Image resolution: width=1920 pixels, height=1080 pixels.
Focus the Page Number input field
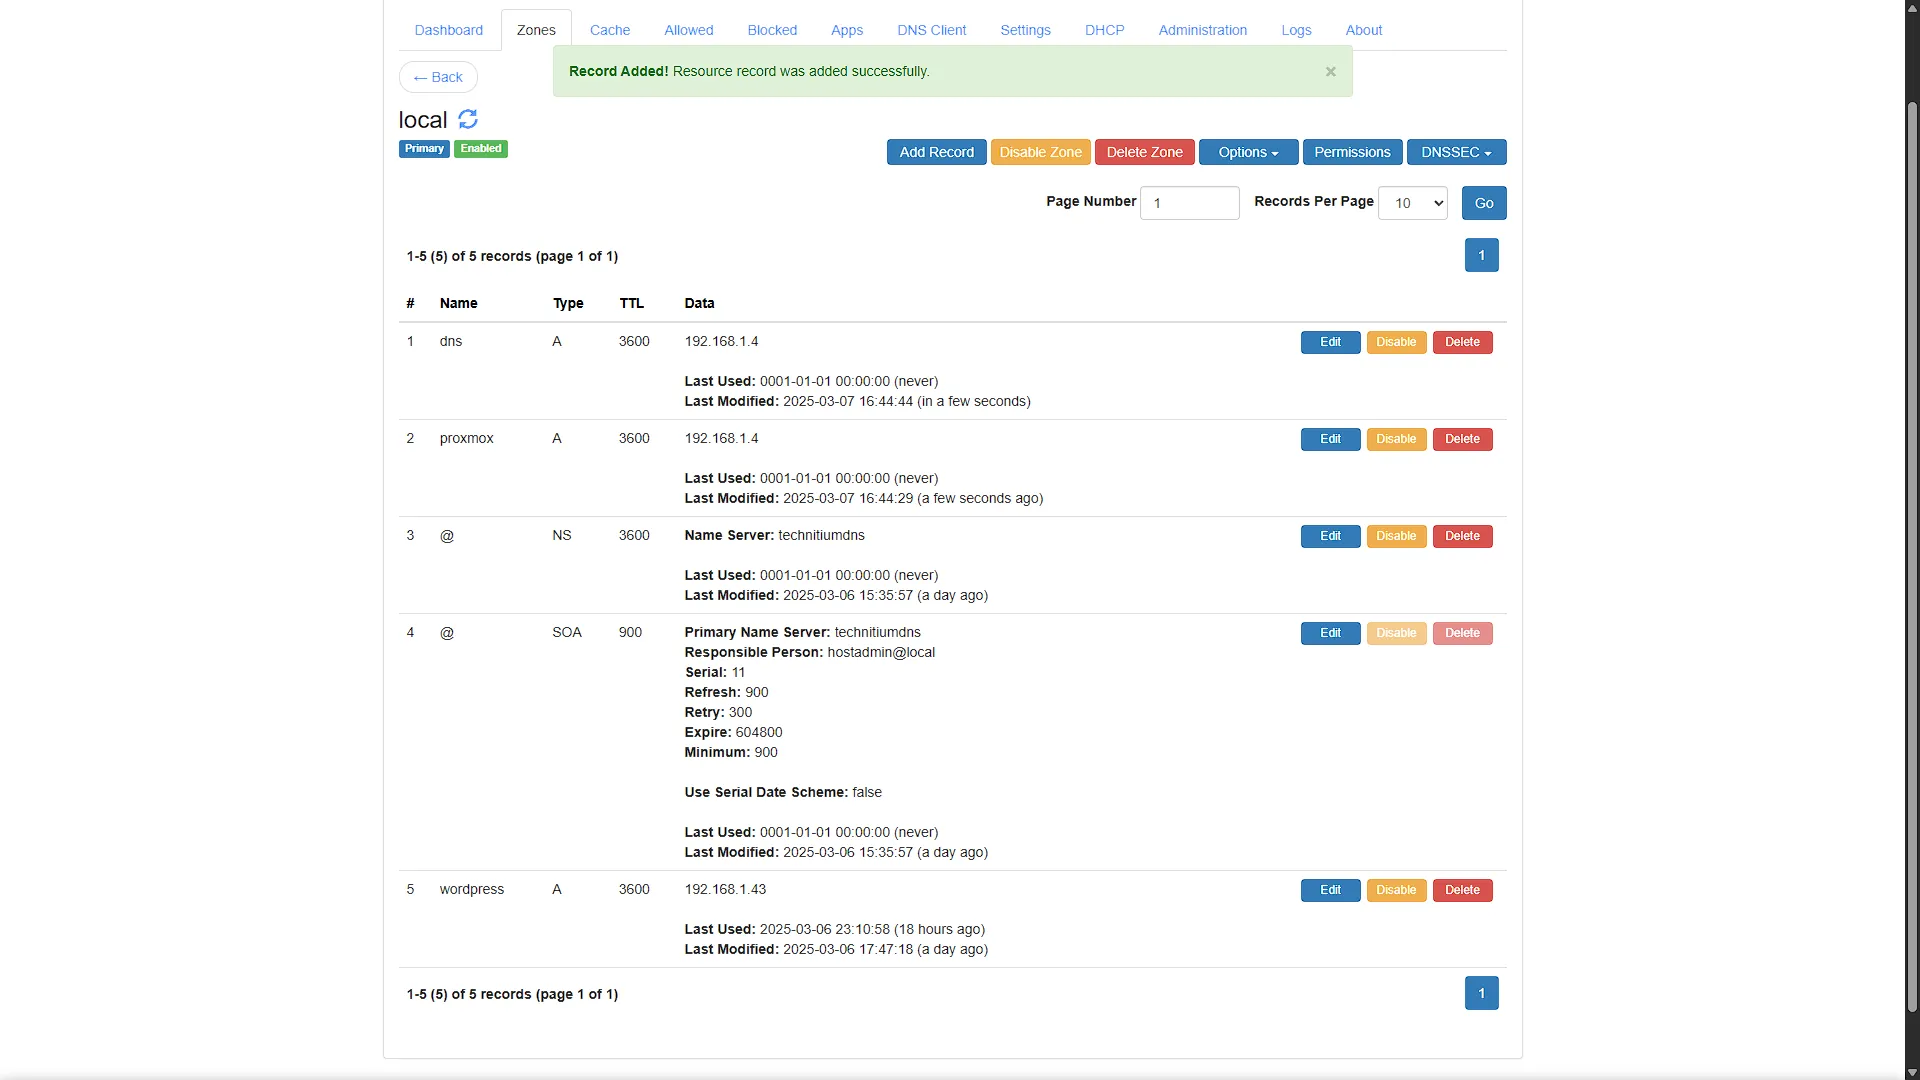[x=1190, y=203]
